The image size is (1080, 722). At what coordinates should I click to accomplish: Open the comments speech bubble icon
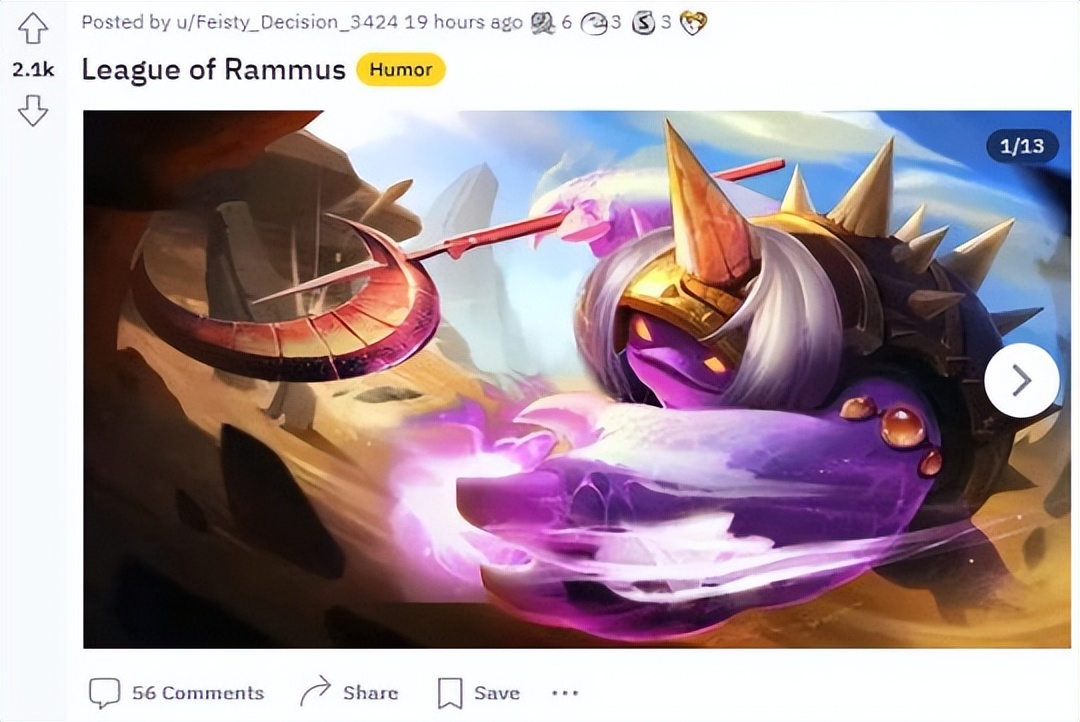pos(105,693)
